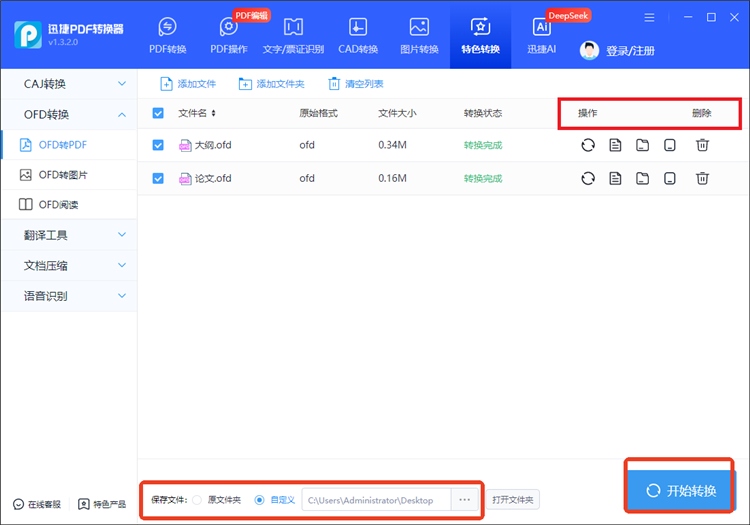Click the output path input field
This screenshot has width=750, height=525.
(x=376, y=500)
